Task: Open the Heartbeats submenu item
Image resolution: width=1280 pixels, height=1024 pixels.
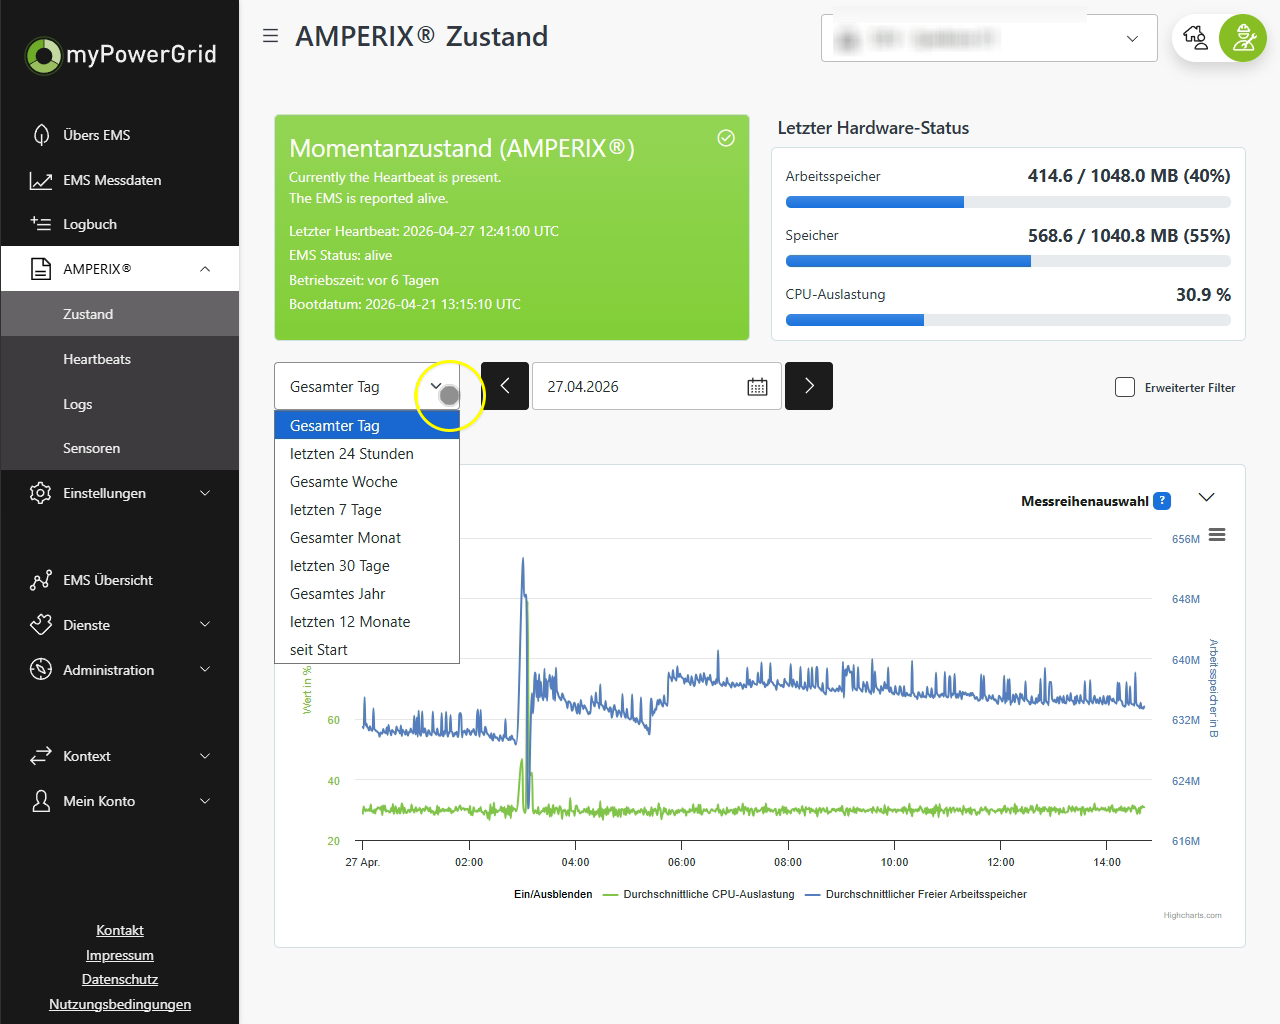Action: 120,359
